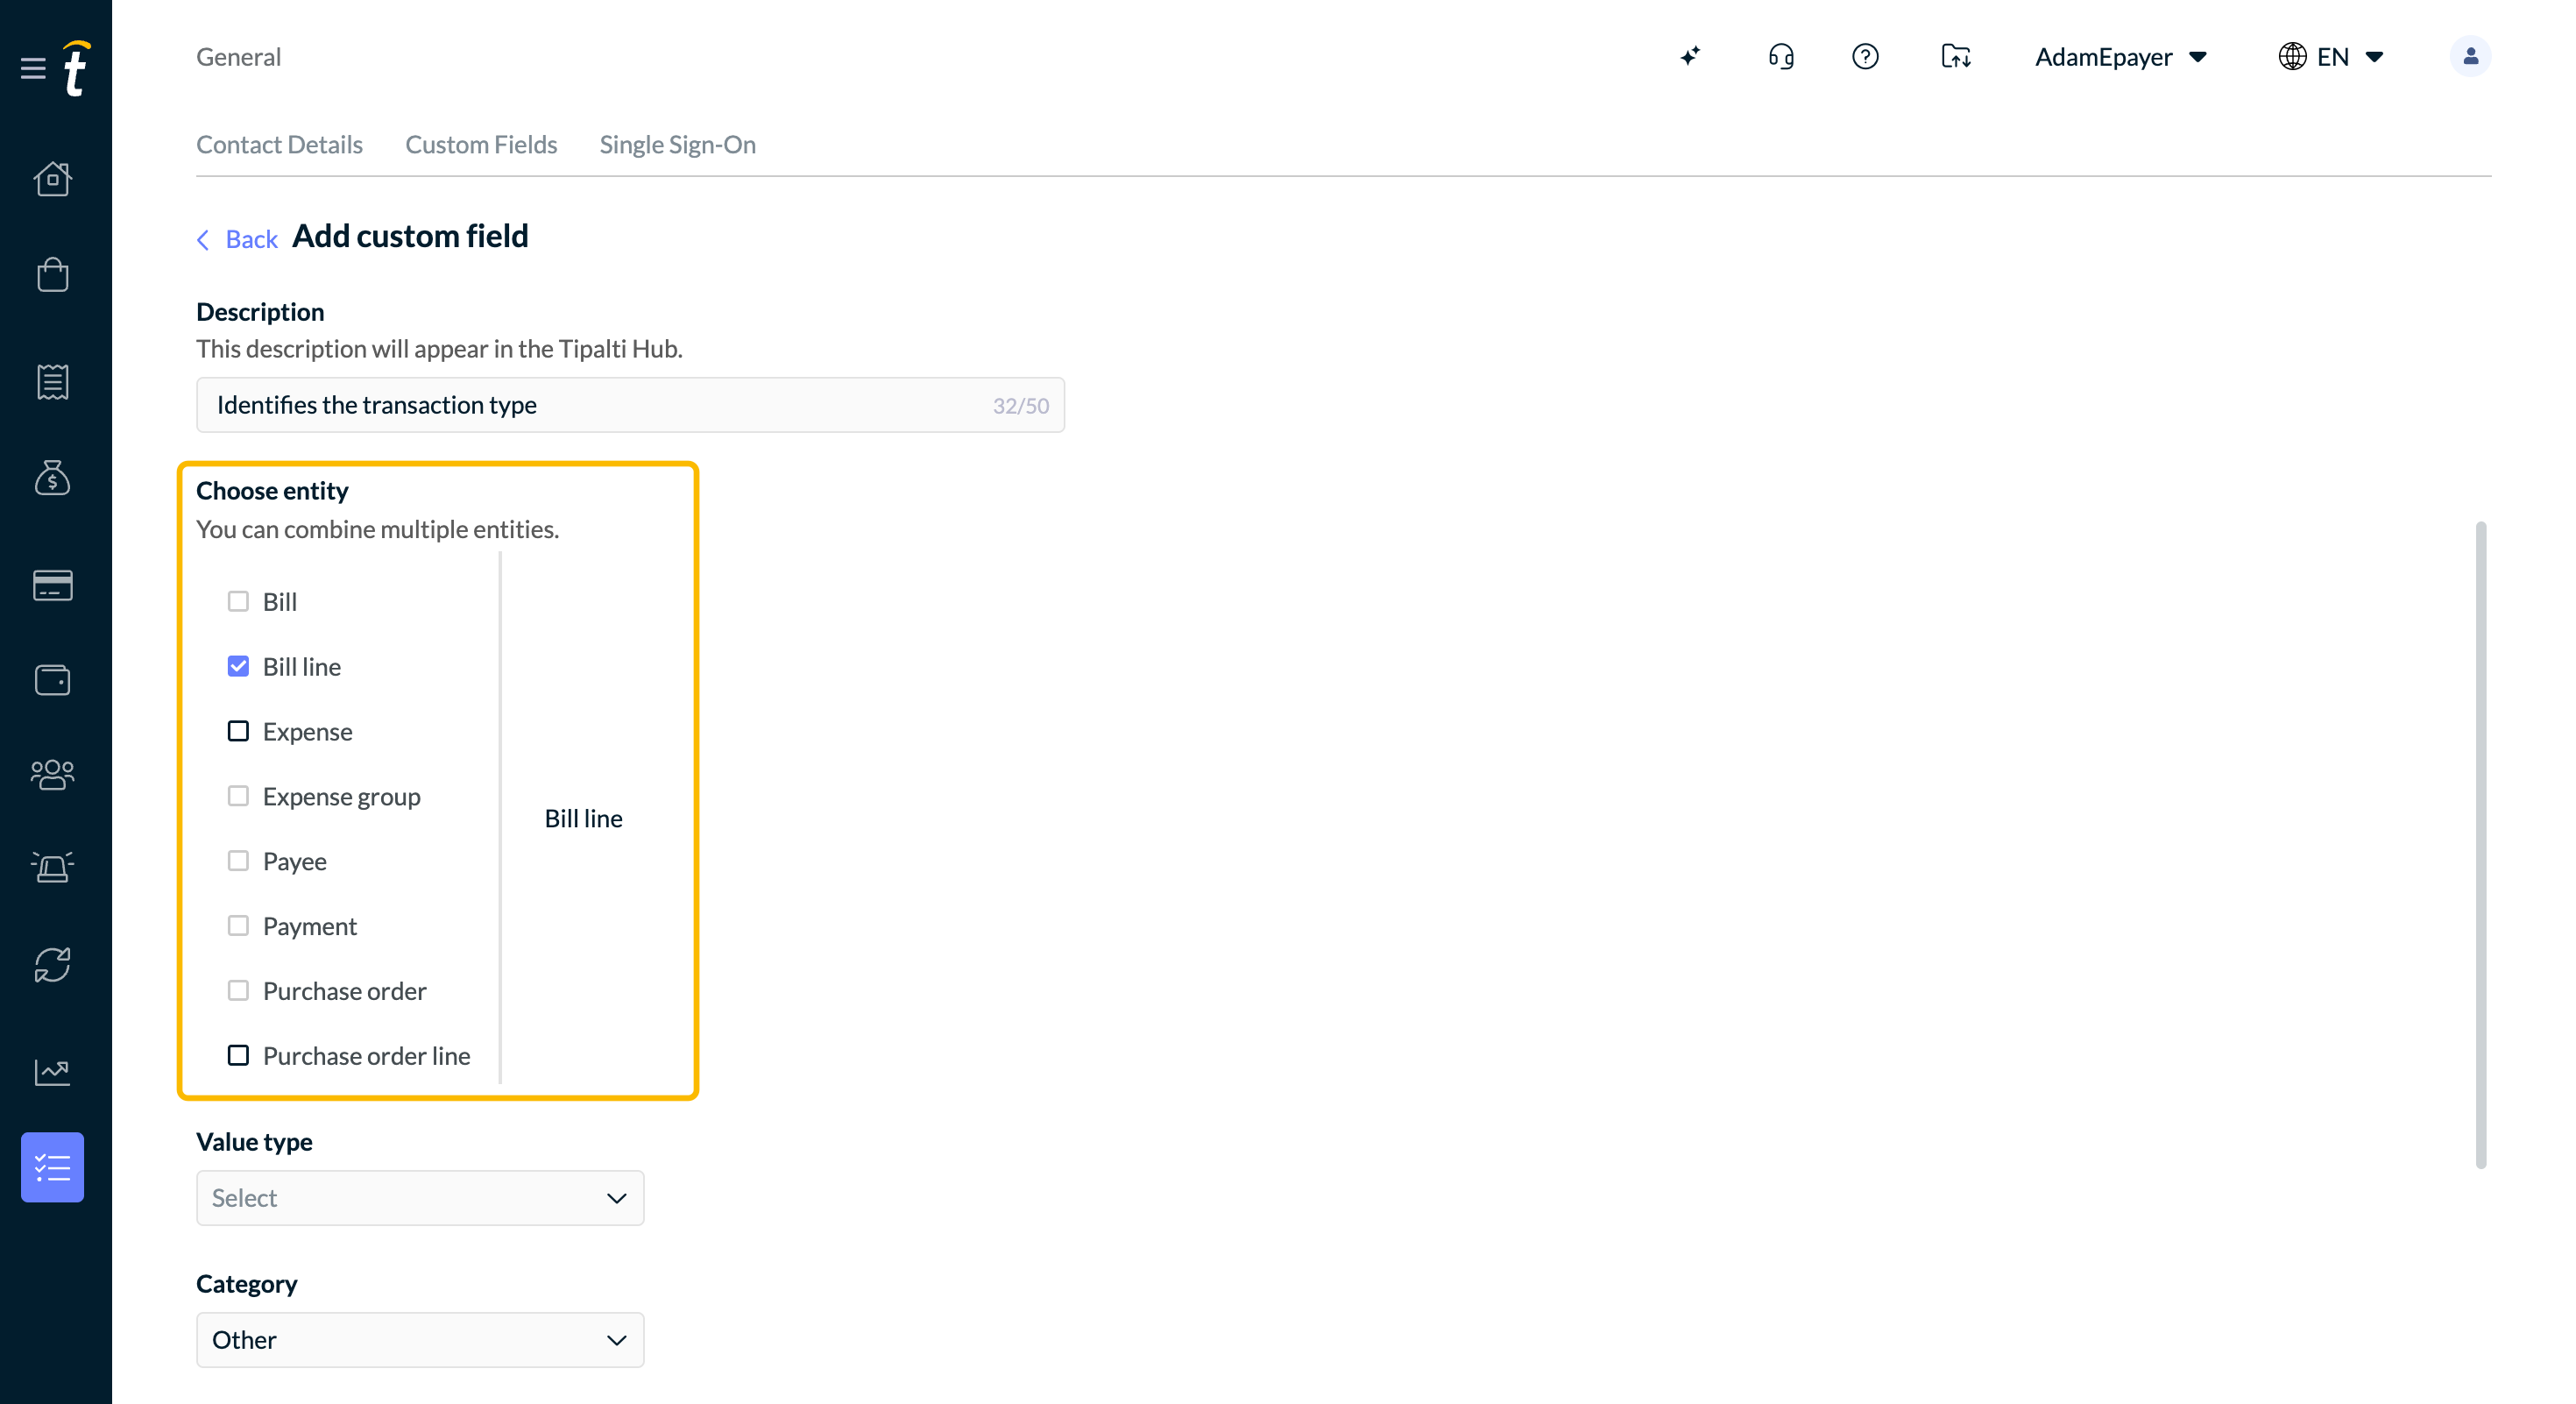Click the AI sparkle icon in header
Viewport: 2576px width, 1404px height.
(x=1690, y=56)
